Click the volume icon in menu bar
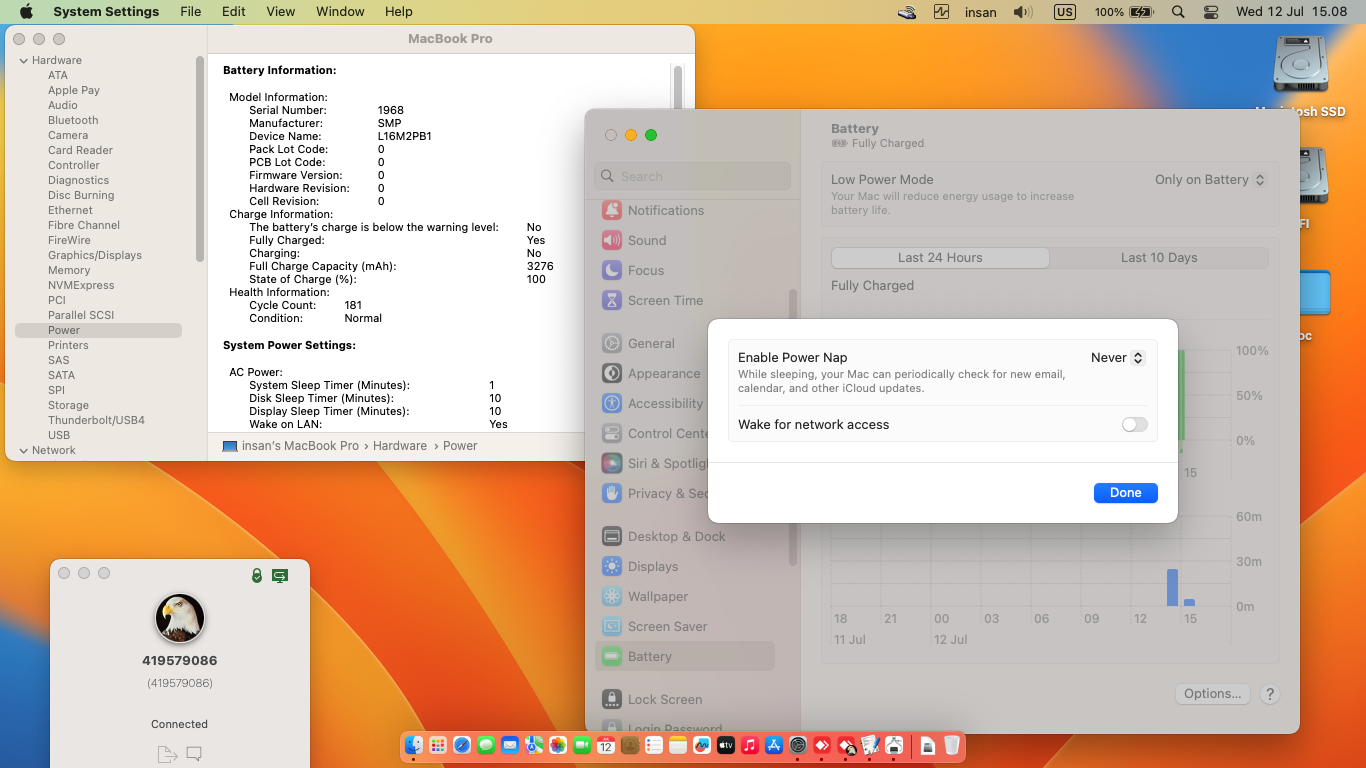 1022,12
